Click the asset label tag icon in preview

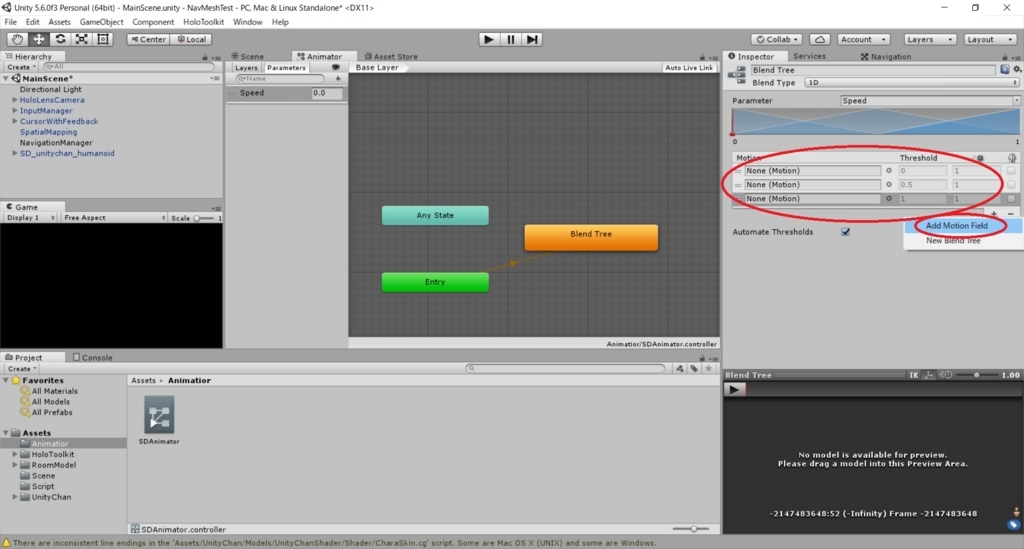(1014, 525)
